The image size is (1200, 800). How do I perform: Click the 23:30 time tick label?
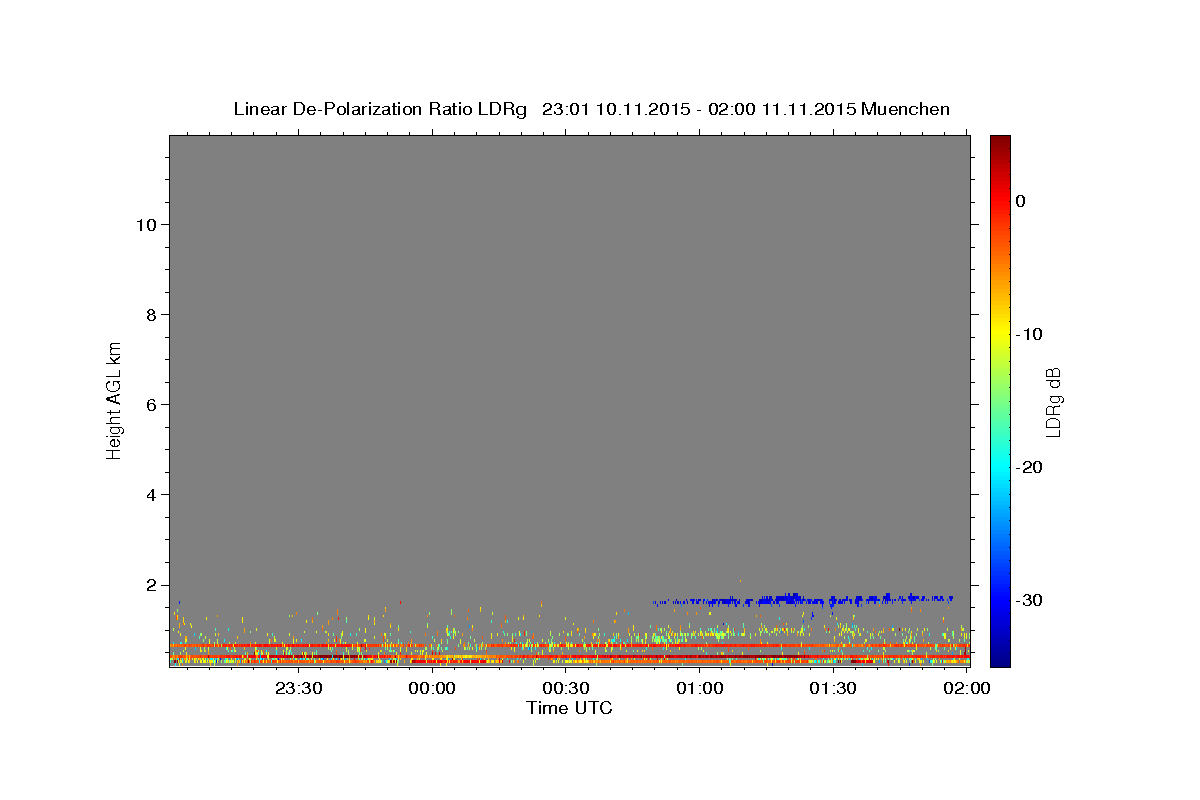click(299, 688)
